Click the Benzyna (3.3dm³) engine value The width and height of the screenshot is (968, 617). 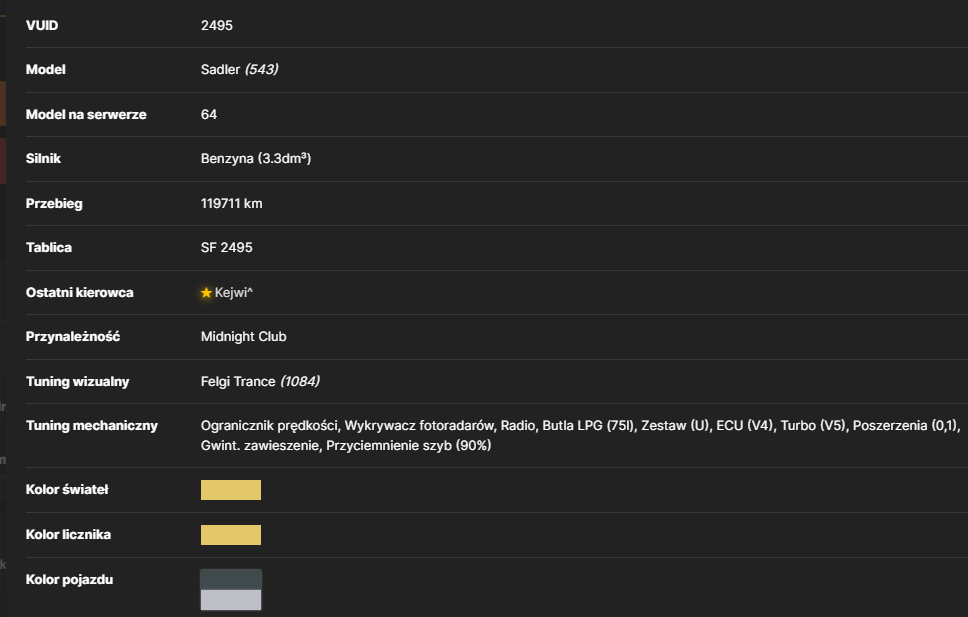pyautogui.click(x=256, y=159)
